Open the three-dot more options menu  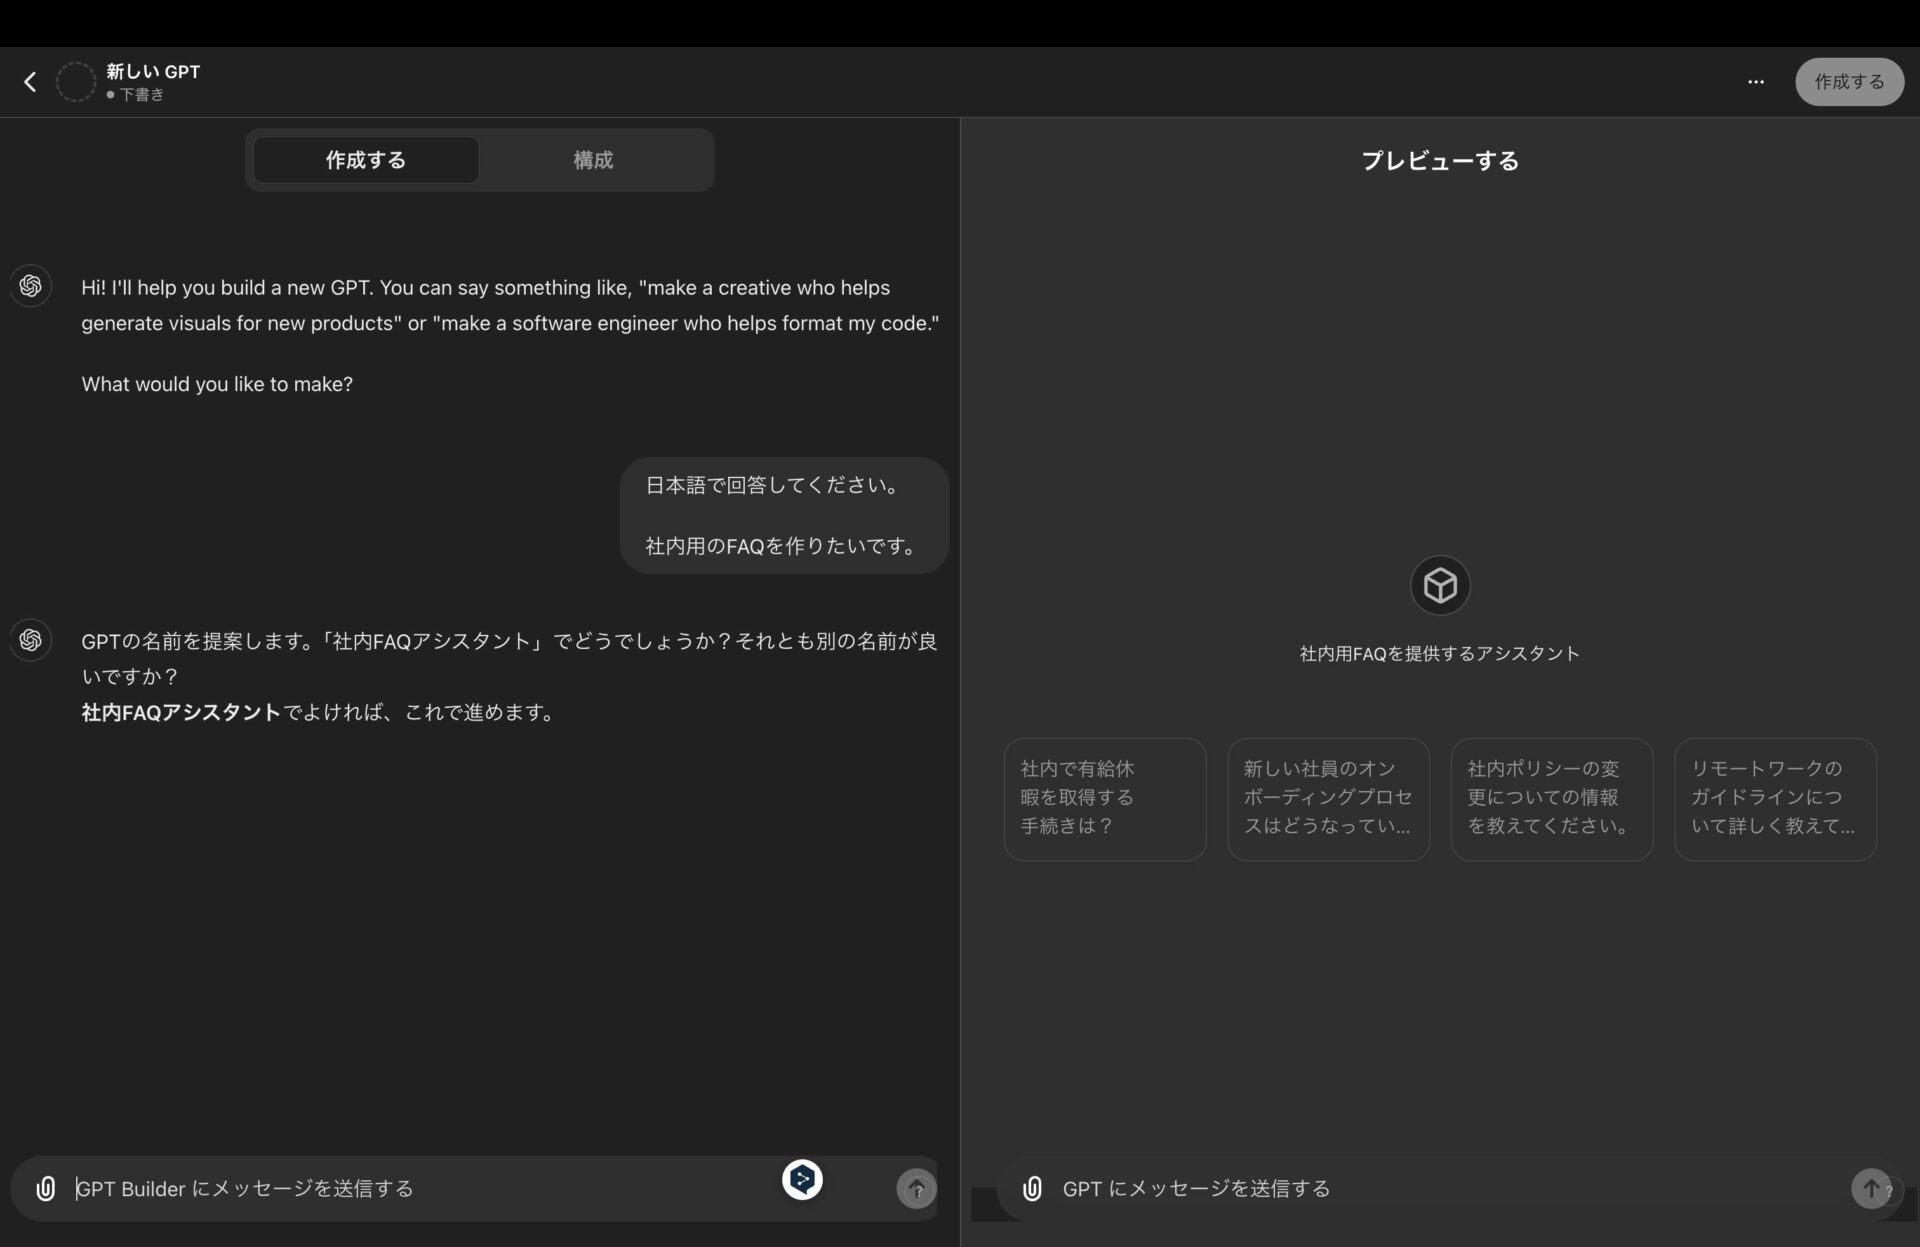coord(1756,82)
